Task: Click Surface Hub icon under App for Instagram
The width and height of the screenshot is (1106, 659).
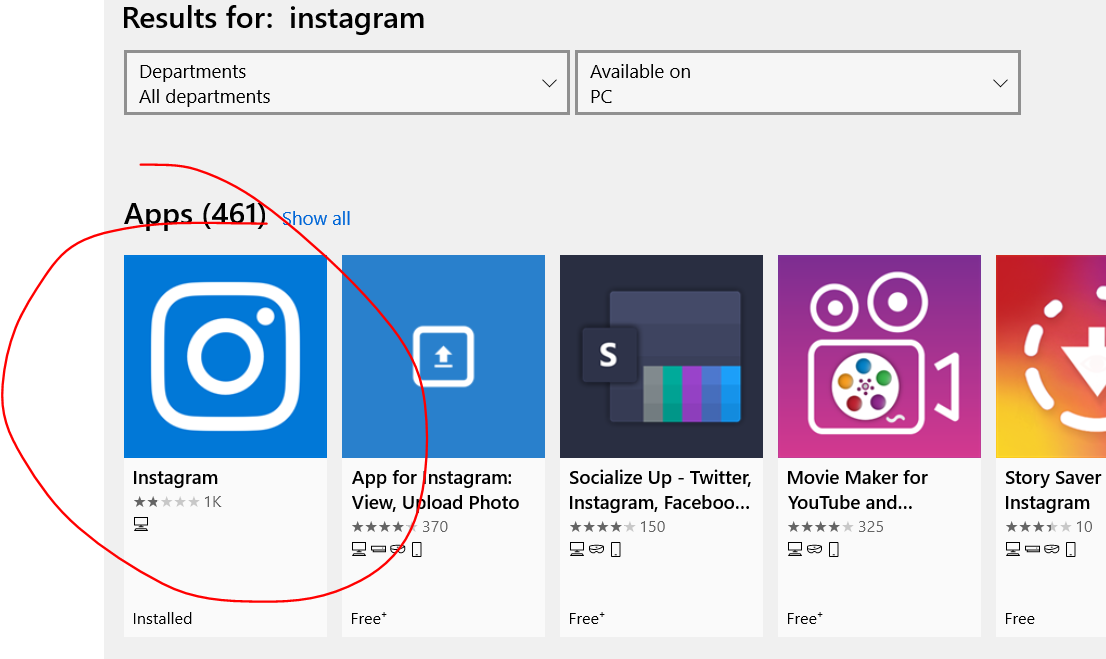Action: pos(379,549)
